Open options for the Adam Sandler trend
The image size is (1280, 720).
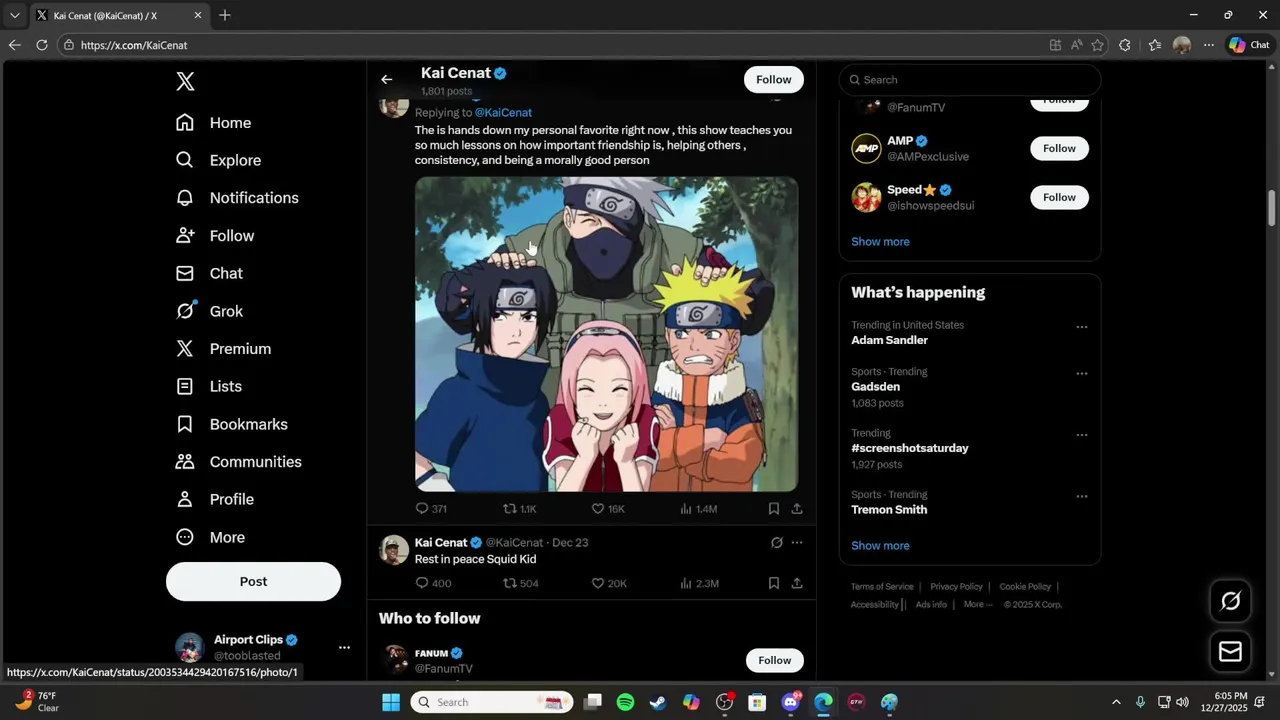tap(1081, 327)
